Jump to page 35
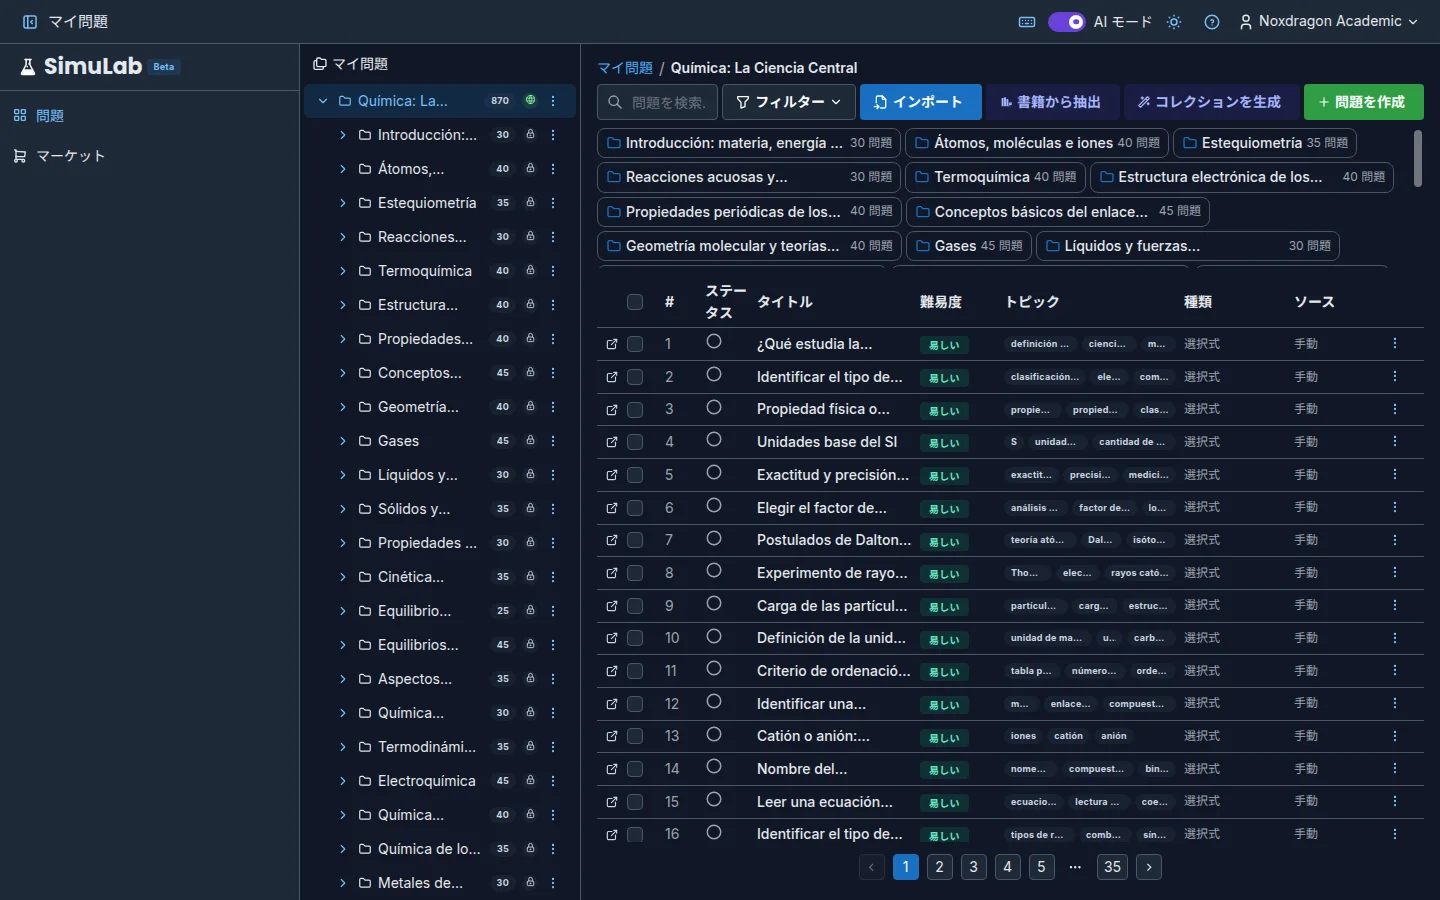Viewport: 1440px width, 900px height. [1112, 867]
